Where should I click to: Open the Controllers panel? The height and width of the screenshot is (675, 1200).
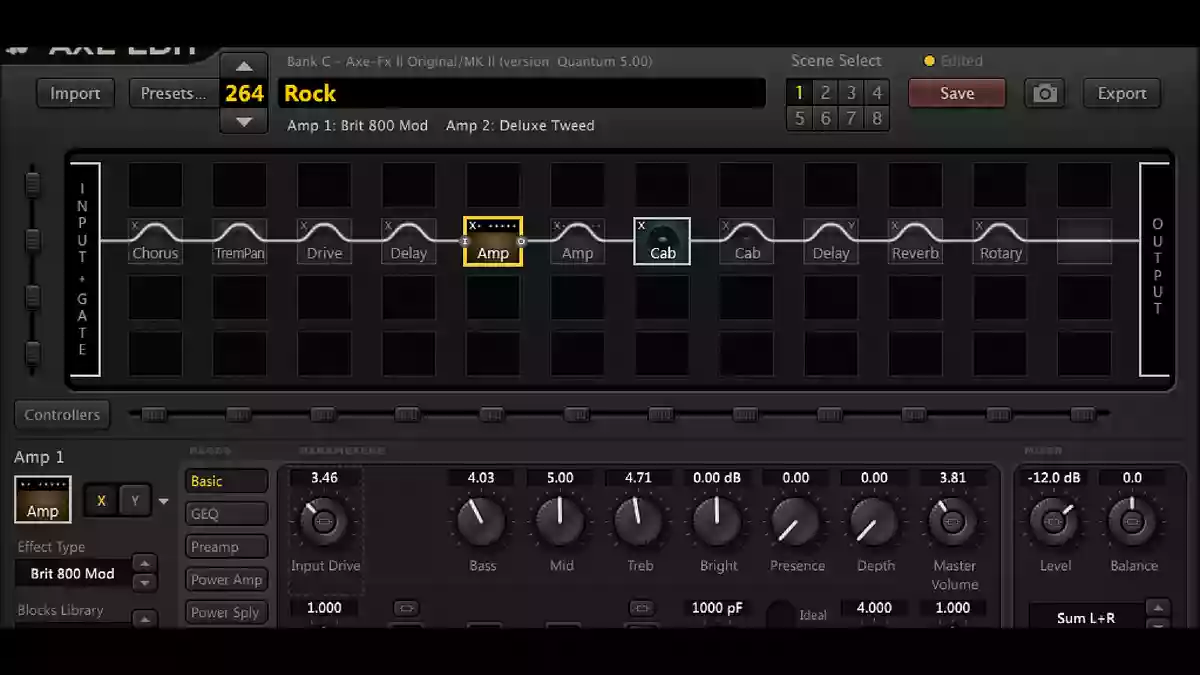point(62,414)
